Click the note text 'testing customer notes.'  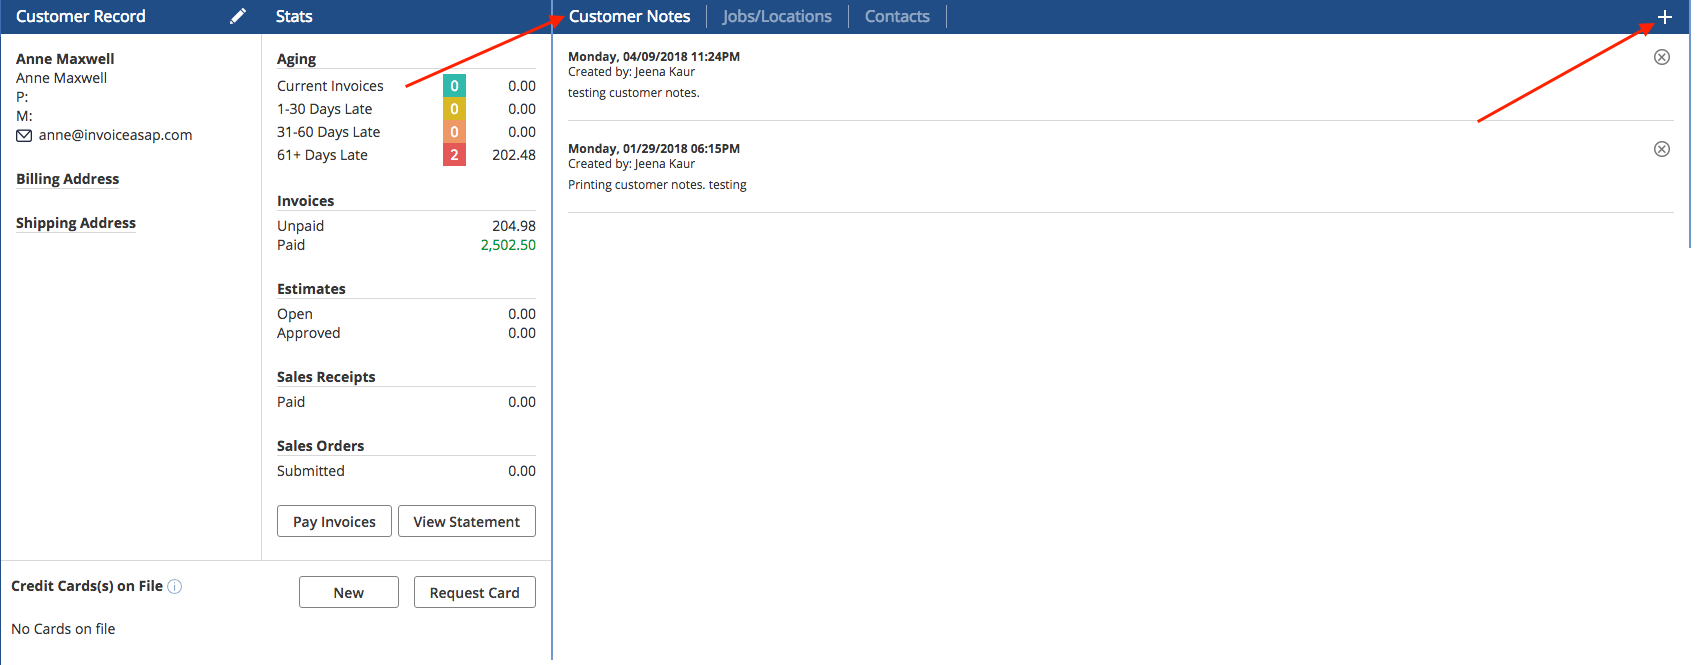click(x=634, y=93)
